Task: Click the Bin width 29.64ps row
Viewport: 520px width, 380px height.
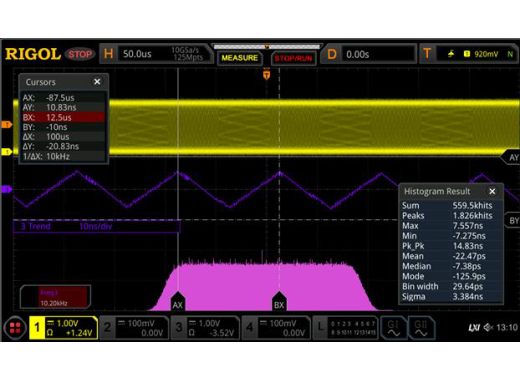Action: pyautogui.click(x=451, y=286)
